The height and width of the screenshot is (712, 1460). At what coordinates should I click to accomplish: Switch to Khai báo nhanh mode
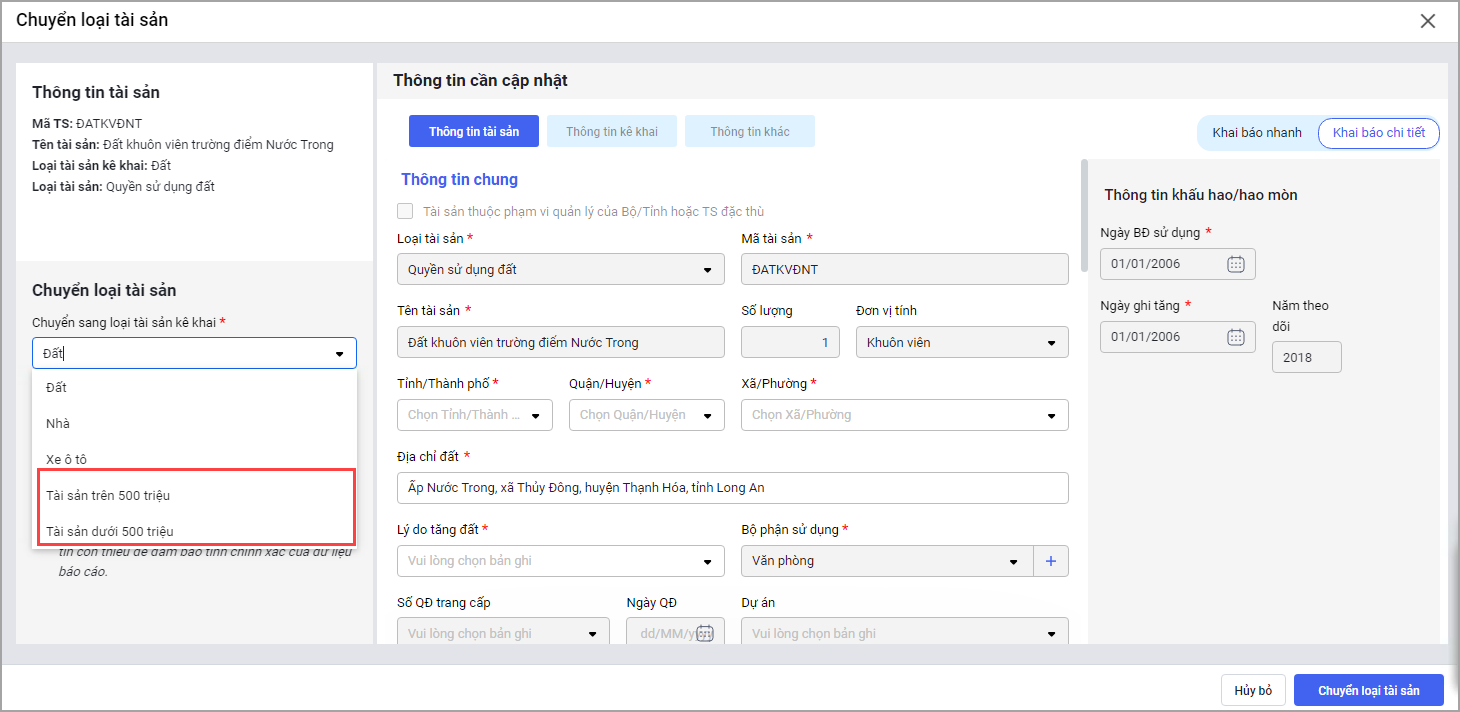pyautogui.click(x=1257, y=133)
